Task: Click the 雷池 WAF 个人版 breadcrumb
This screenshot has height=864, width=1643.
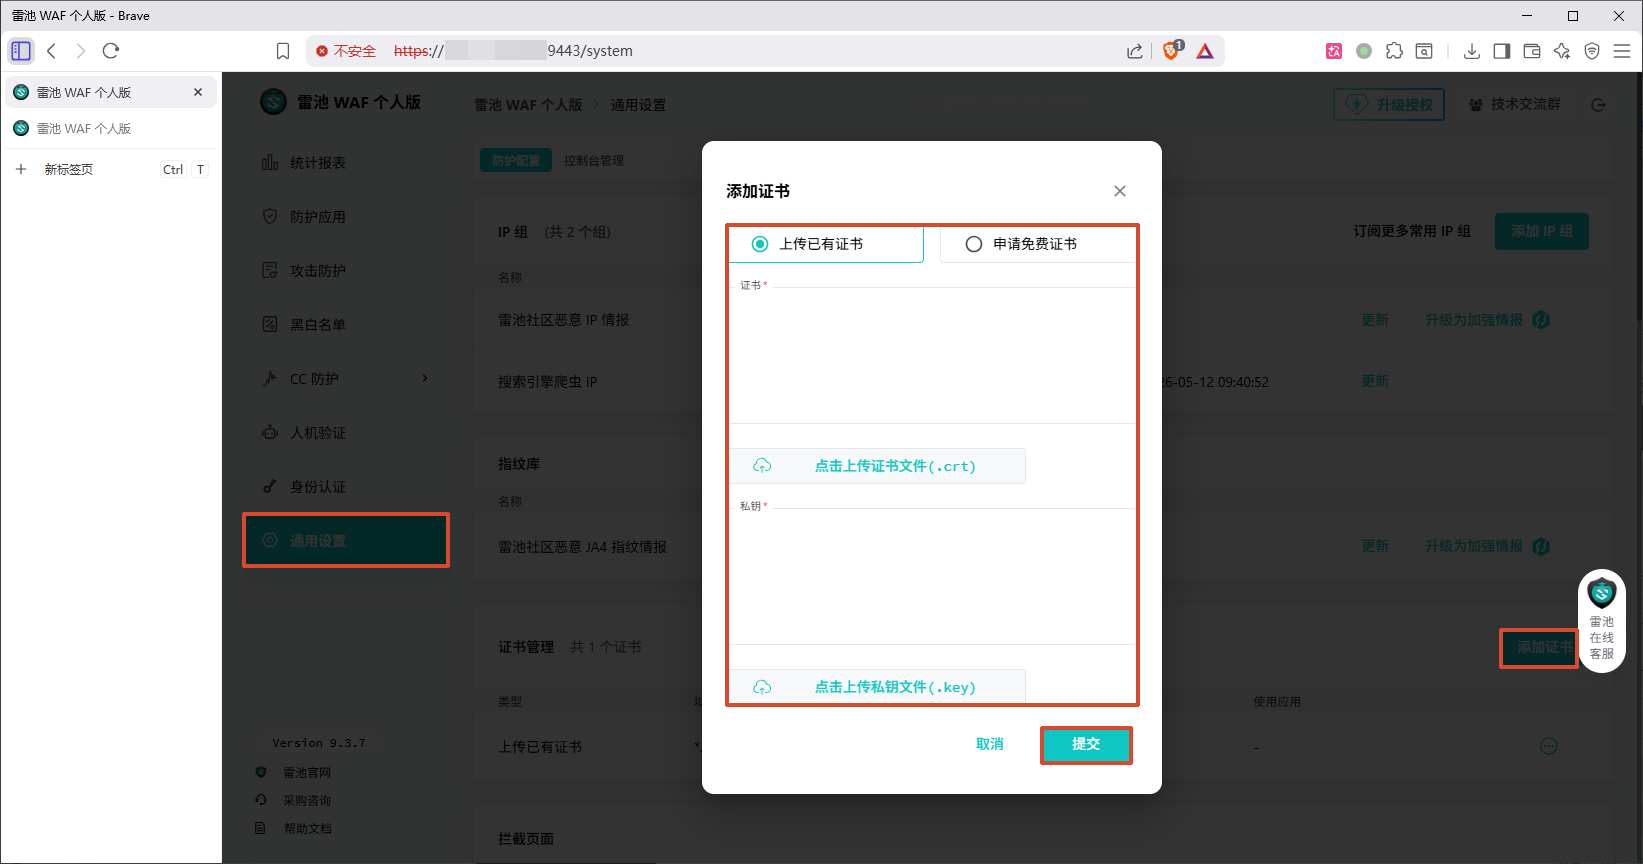Action: [x=528, y=105]
